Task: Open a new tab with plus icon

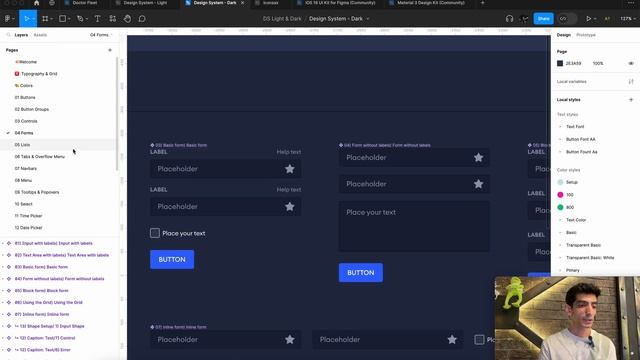Action: (x=482, y=3)
